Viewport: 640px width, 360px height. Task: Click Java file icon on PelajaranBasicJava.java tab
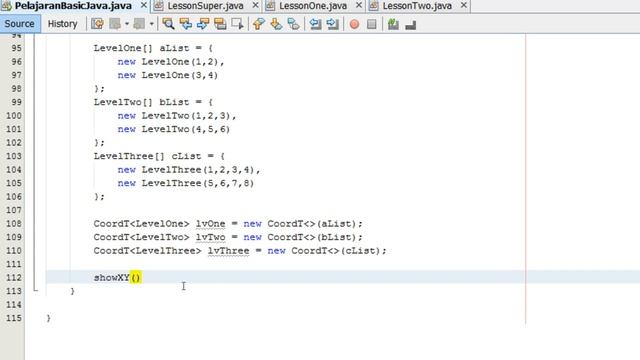pos(6,6)
